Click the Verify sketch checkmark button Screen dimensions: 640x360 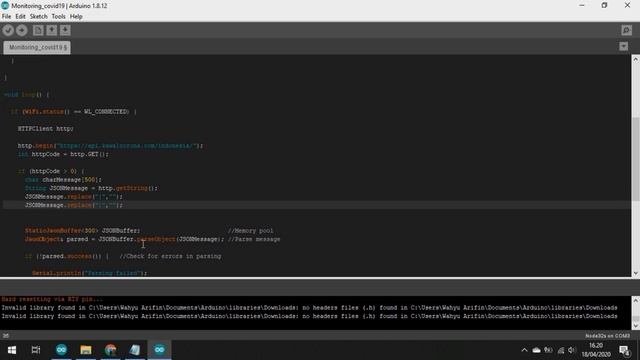click(8, 30)
